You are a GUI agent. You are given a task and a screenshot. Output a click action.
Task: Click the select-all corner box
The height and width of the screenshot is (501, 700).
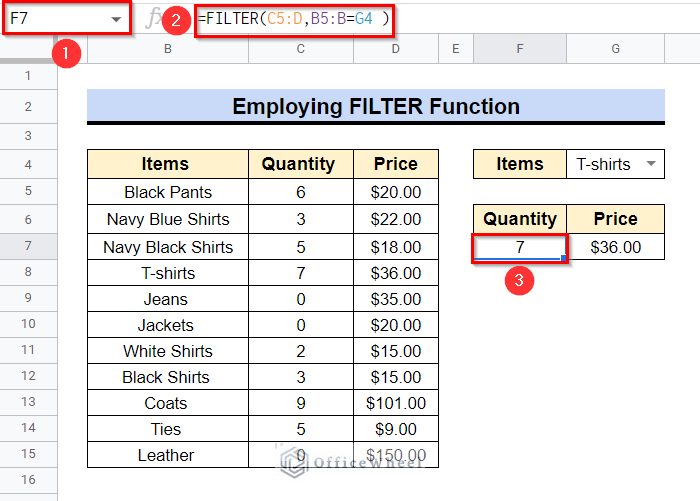(x=28, y=49)
